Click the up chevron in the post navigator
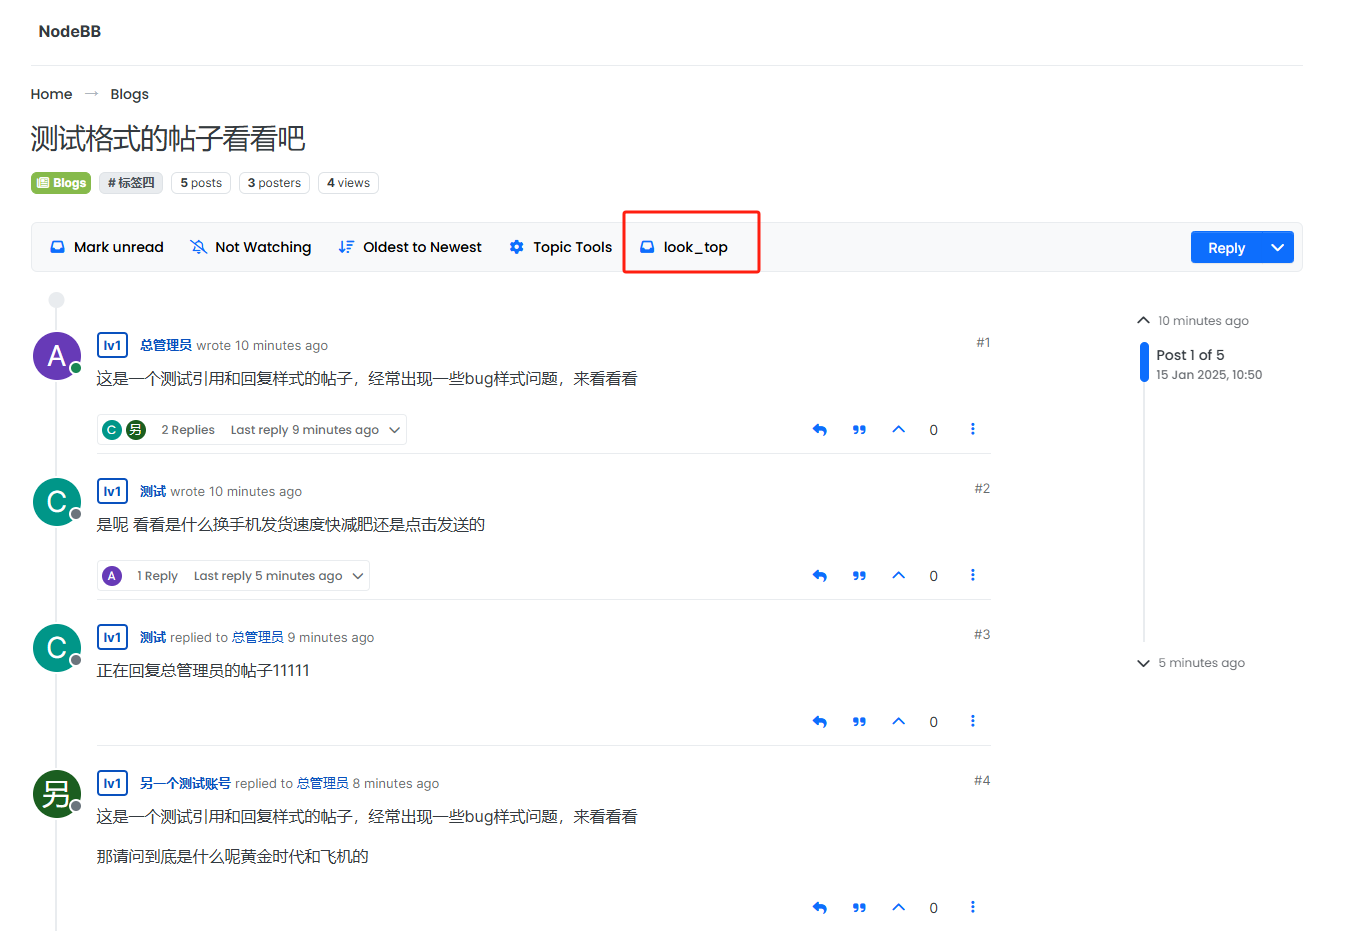Screen dimensions: 1359x931 tap(1143, 321)
